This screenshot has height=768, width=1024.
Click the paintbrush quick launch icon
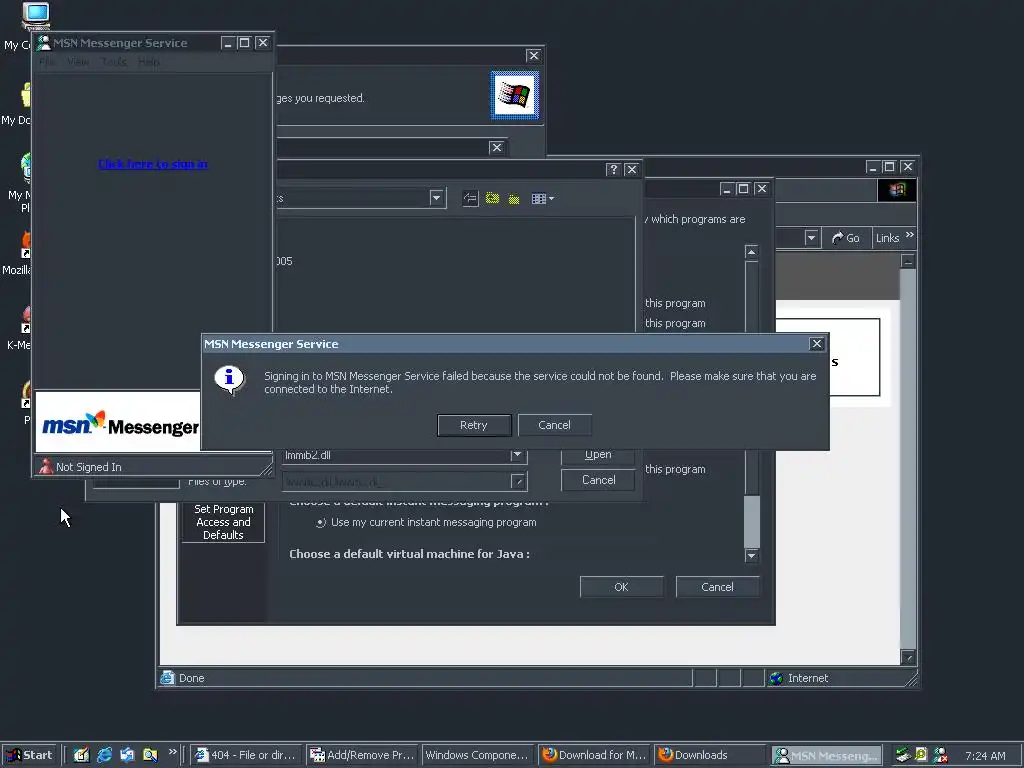(81, 755)
